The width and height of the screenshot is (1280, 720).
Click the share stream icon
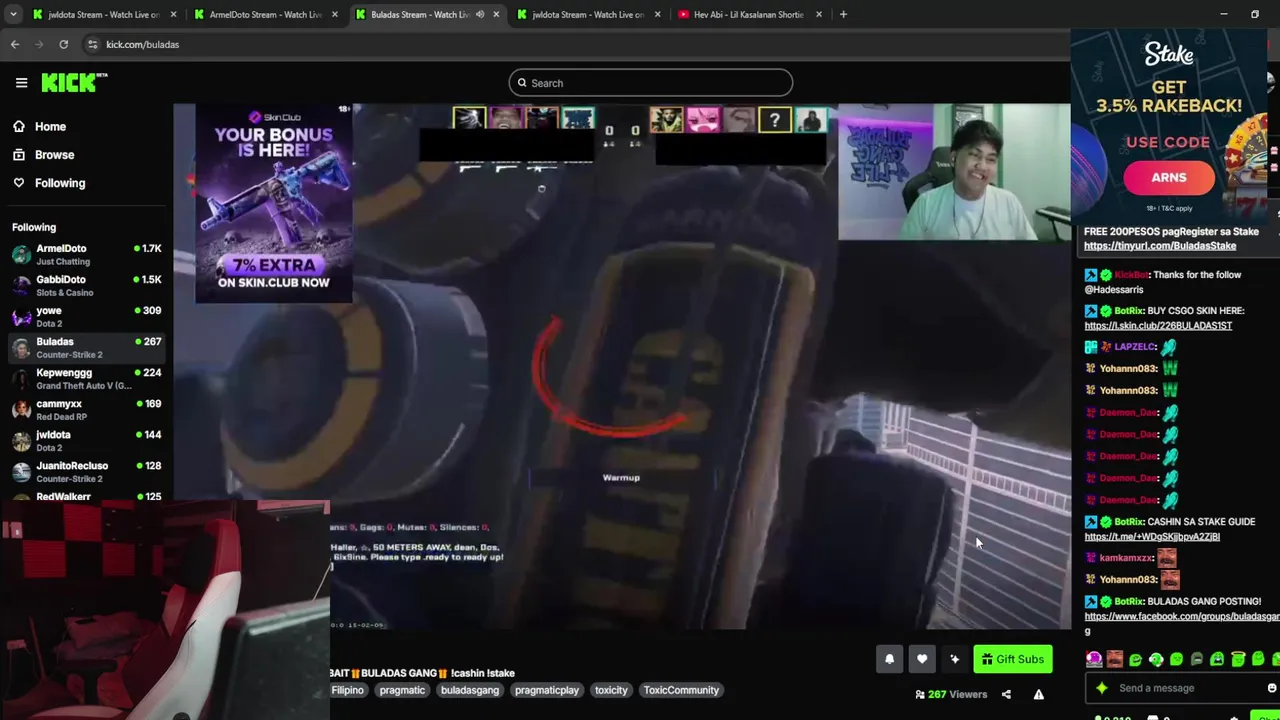[x=1006, y=694]
